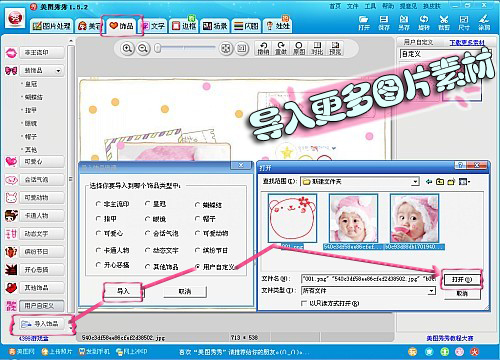This screenshot has height=360, width=500.
Task: Expand the 查找范围 folder dropdown
Action: click(x=415, y=182)
